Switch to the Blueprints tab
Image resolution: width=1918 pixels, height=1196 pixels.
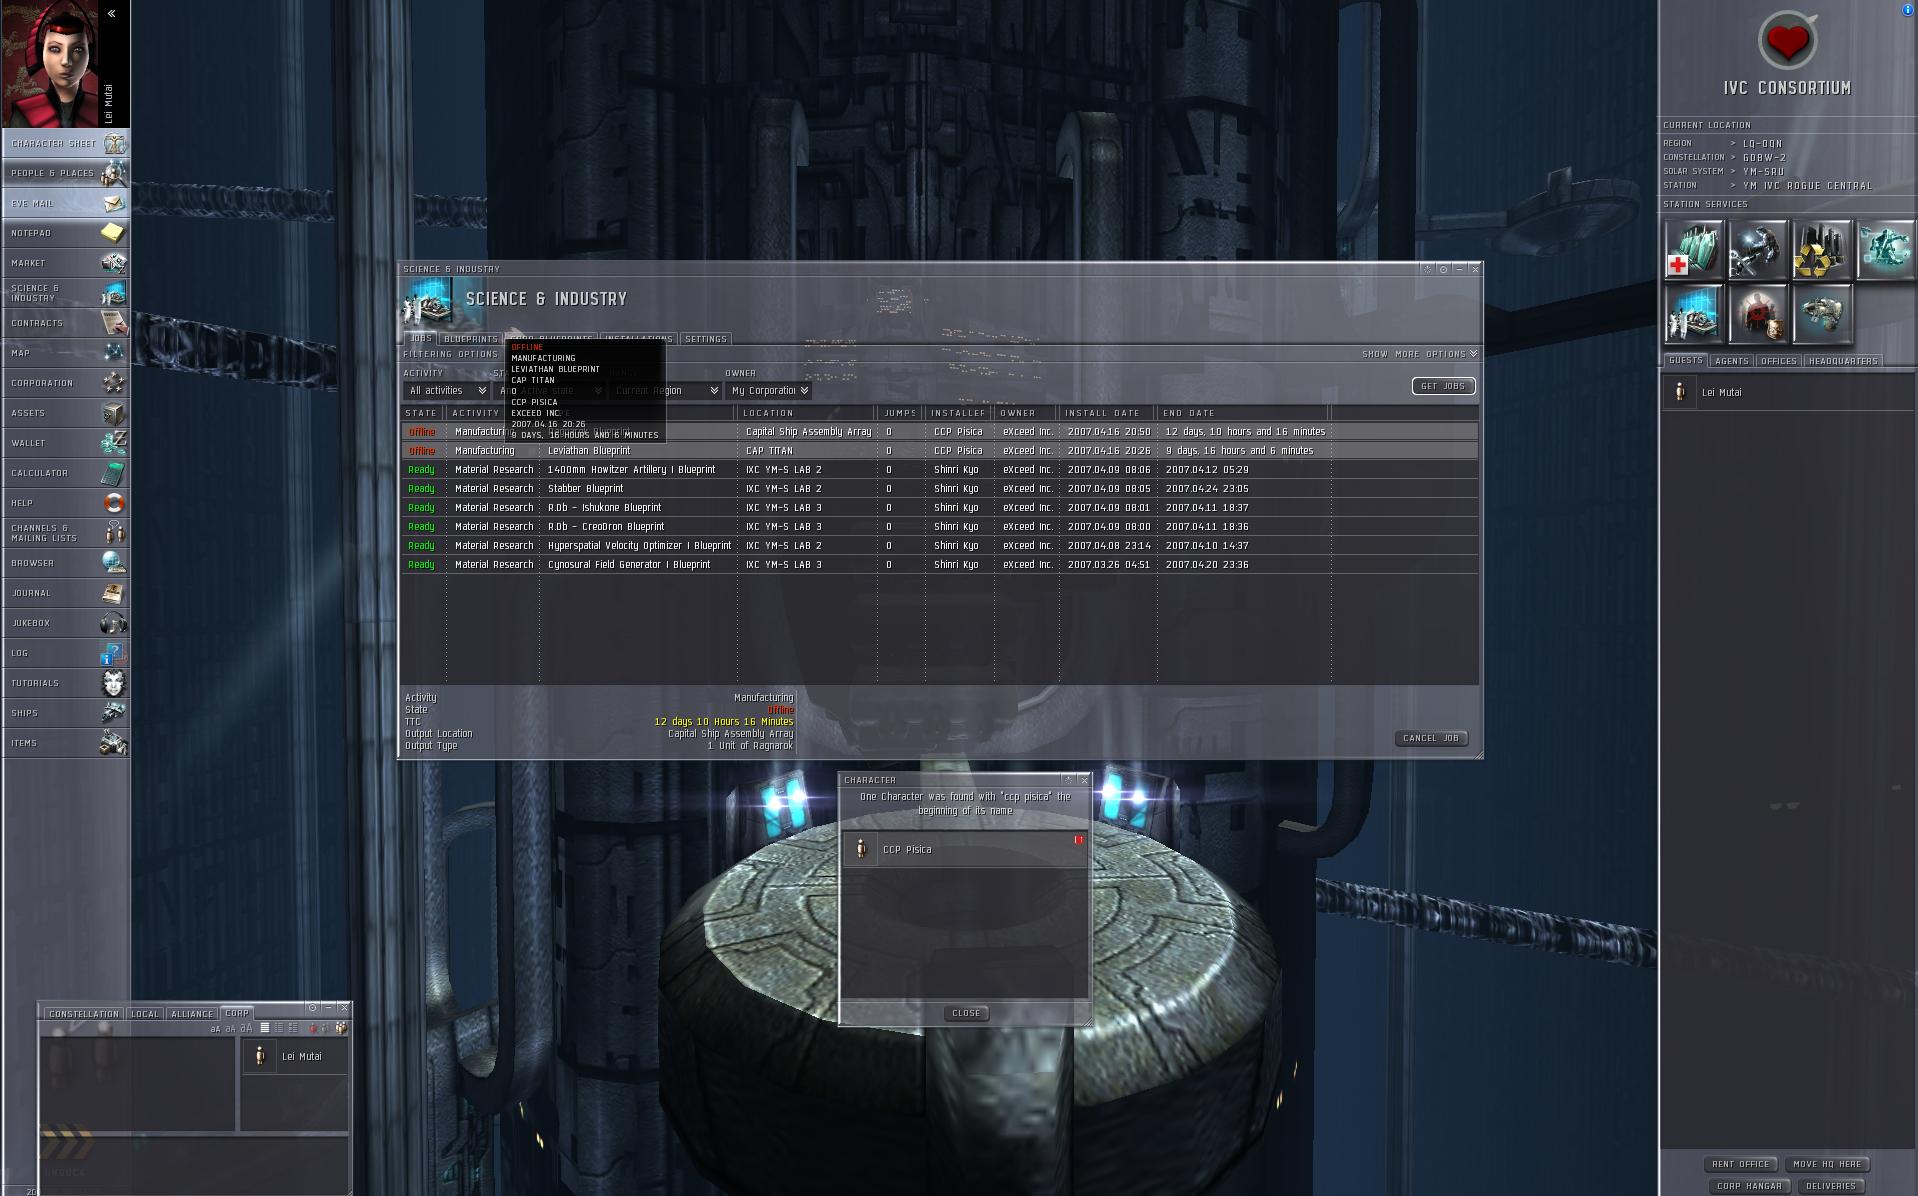[470, 339]
